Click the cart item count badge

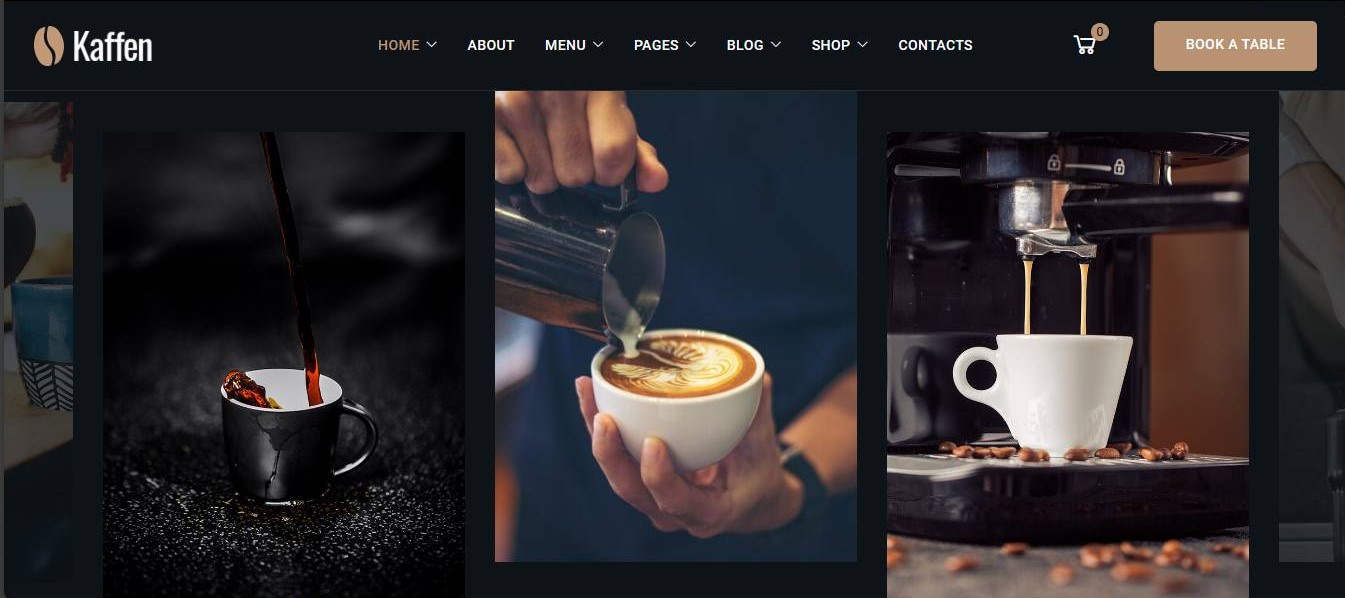[x=1100, y=32]
